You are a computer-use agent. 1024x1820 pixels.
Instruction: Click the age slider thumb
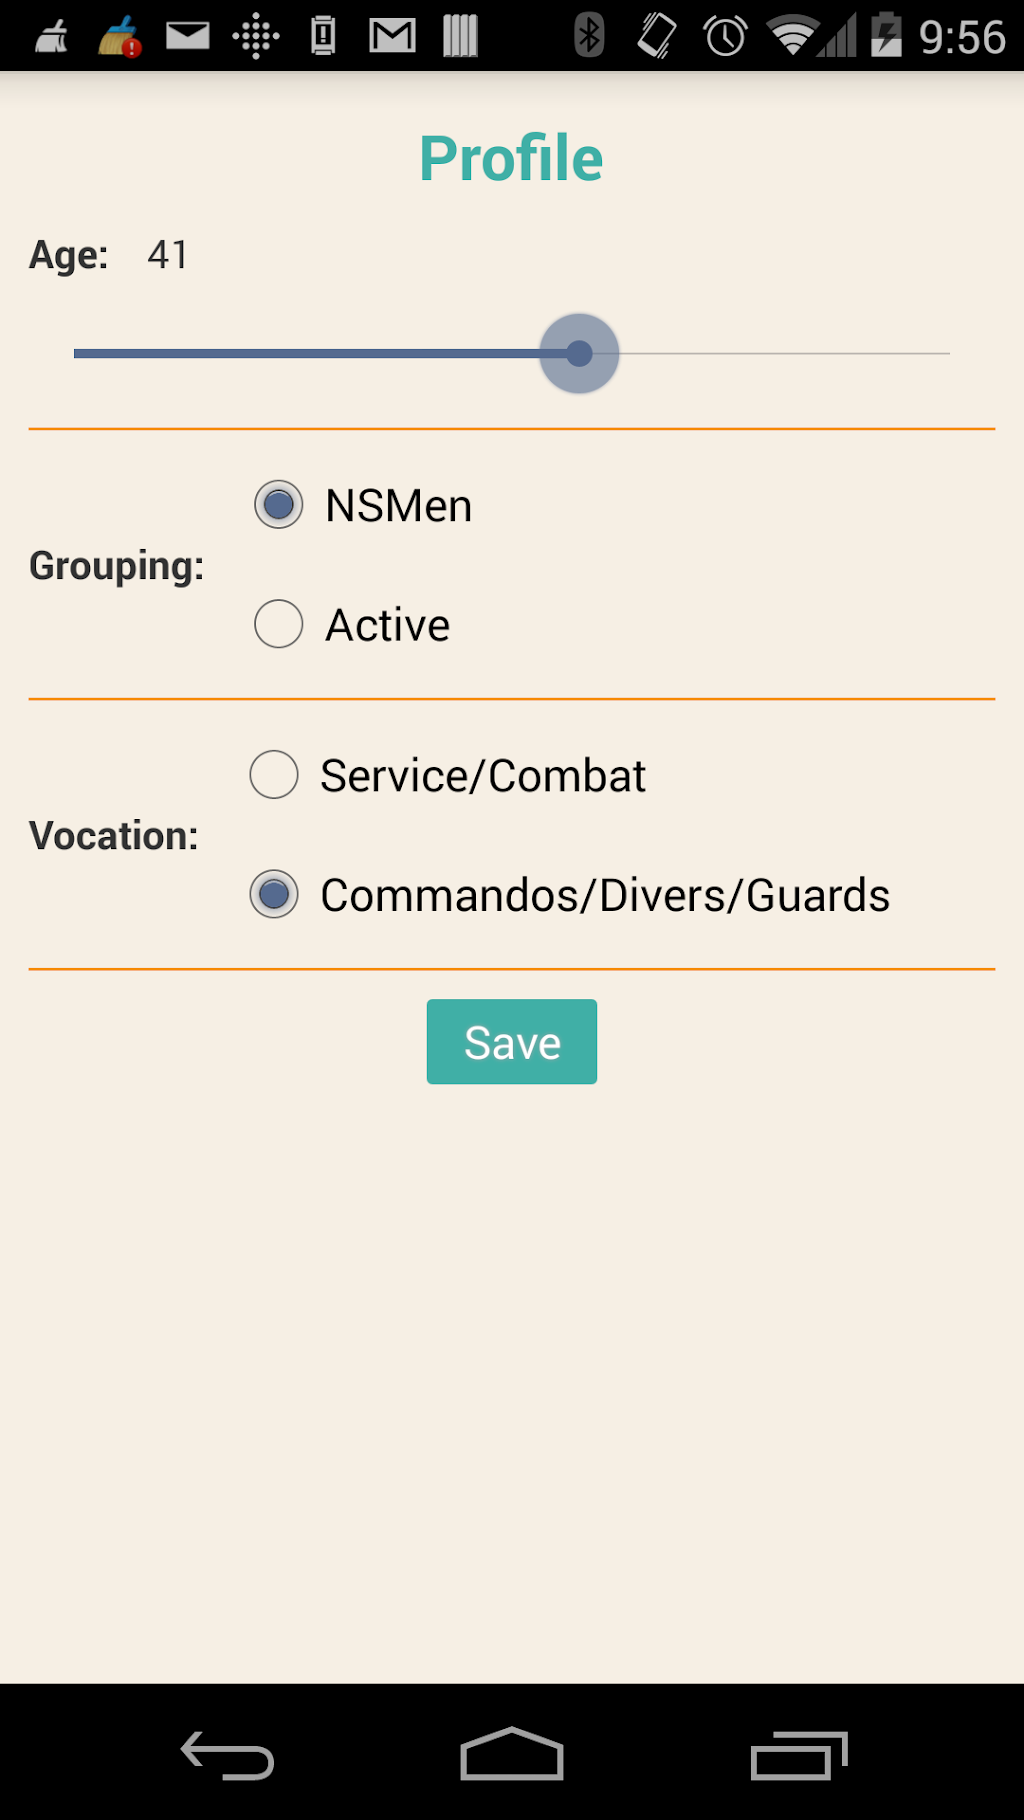[579, 353]
